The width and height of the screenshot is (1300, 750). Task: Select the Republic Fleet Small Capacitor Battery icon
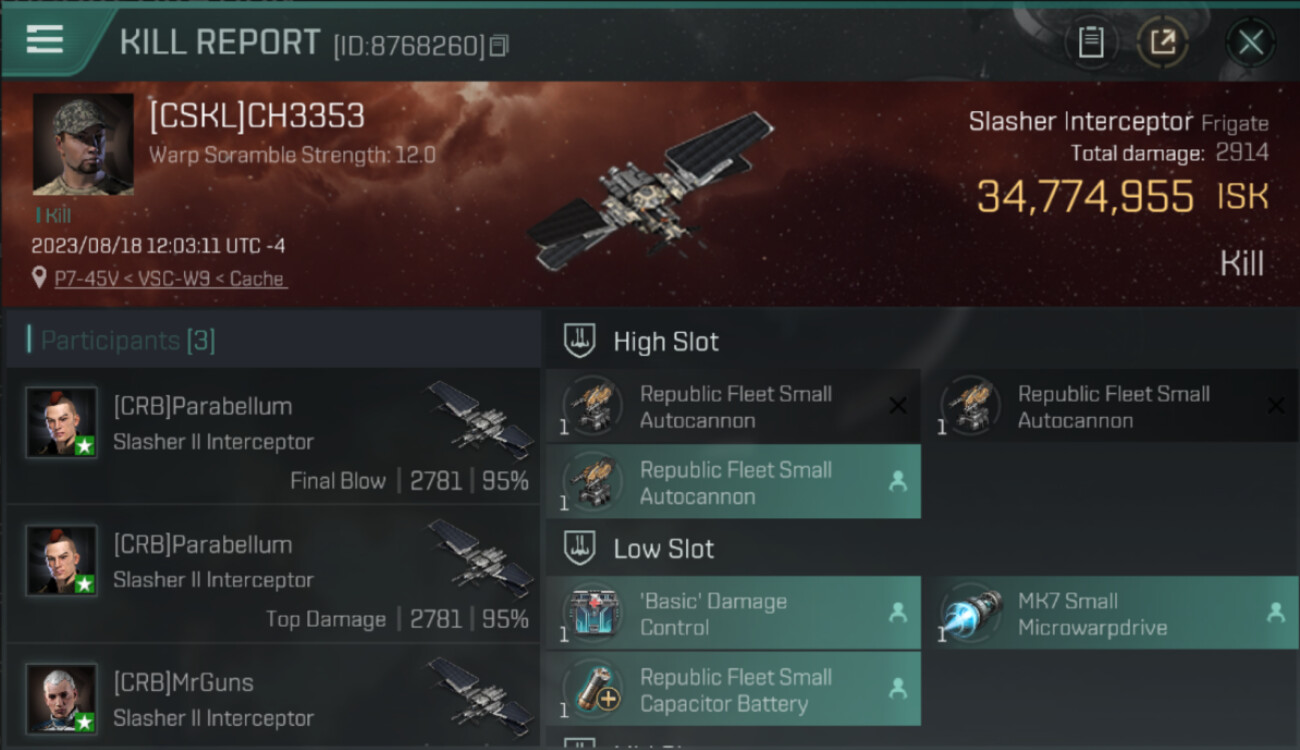[594, 689]
